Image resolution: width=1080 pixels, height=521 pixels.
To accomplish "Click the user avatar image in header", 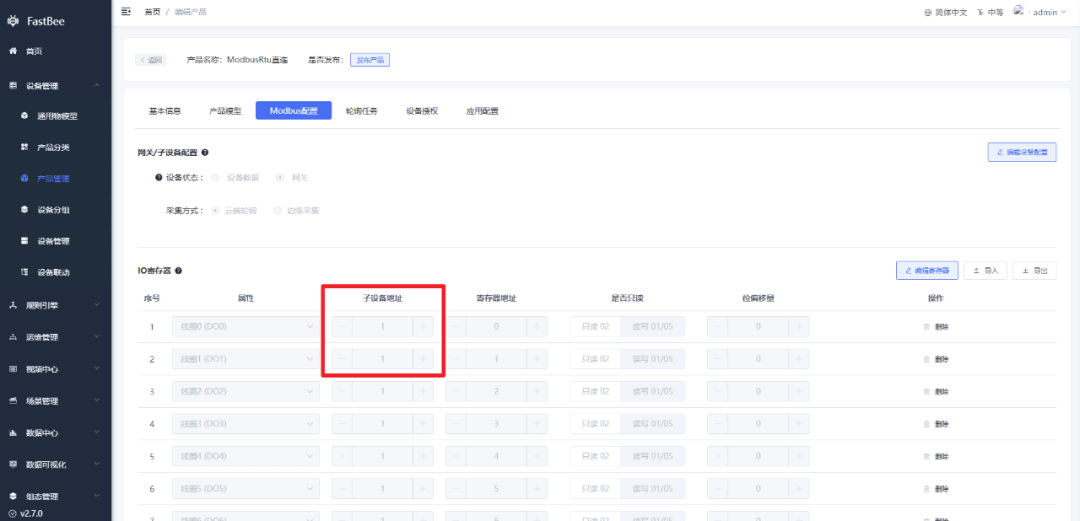I will click(1019, 10).
